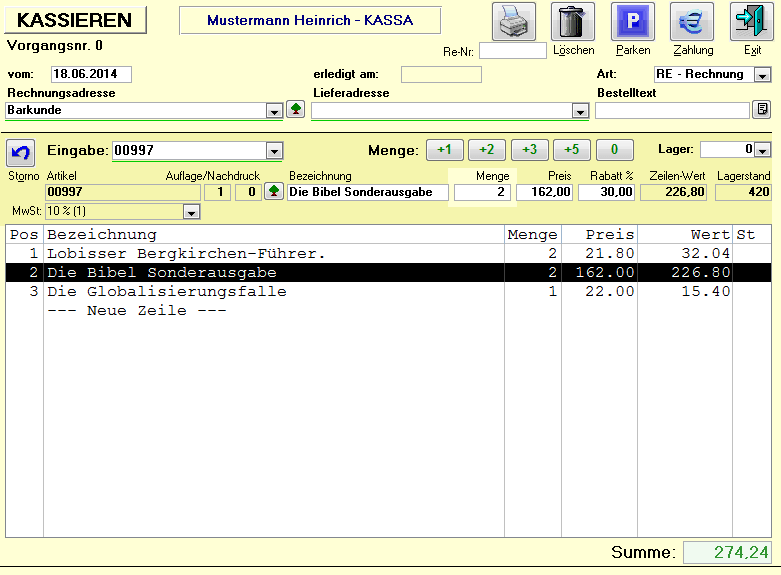Expand the Art RE - Rechnung dropdown
Image resolution: width=781 pixels, height=575 pixels.
coord(762,75)
